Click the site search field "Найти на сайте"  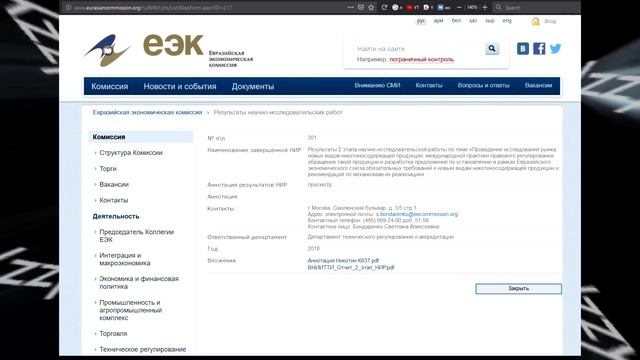click(x=419, y=49)
